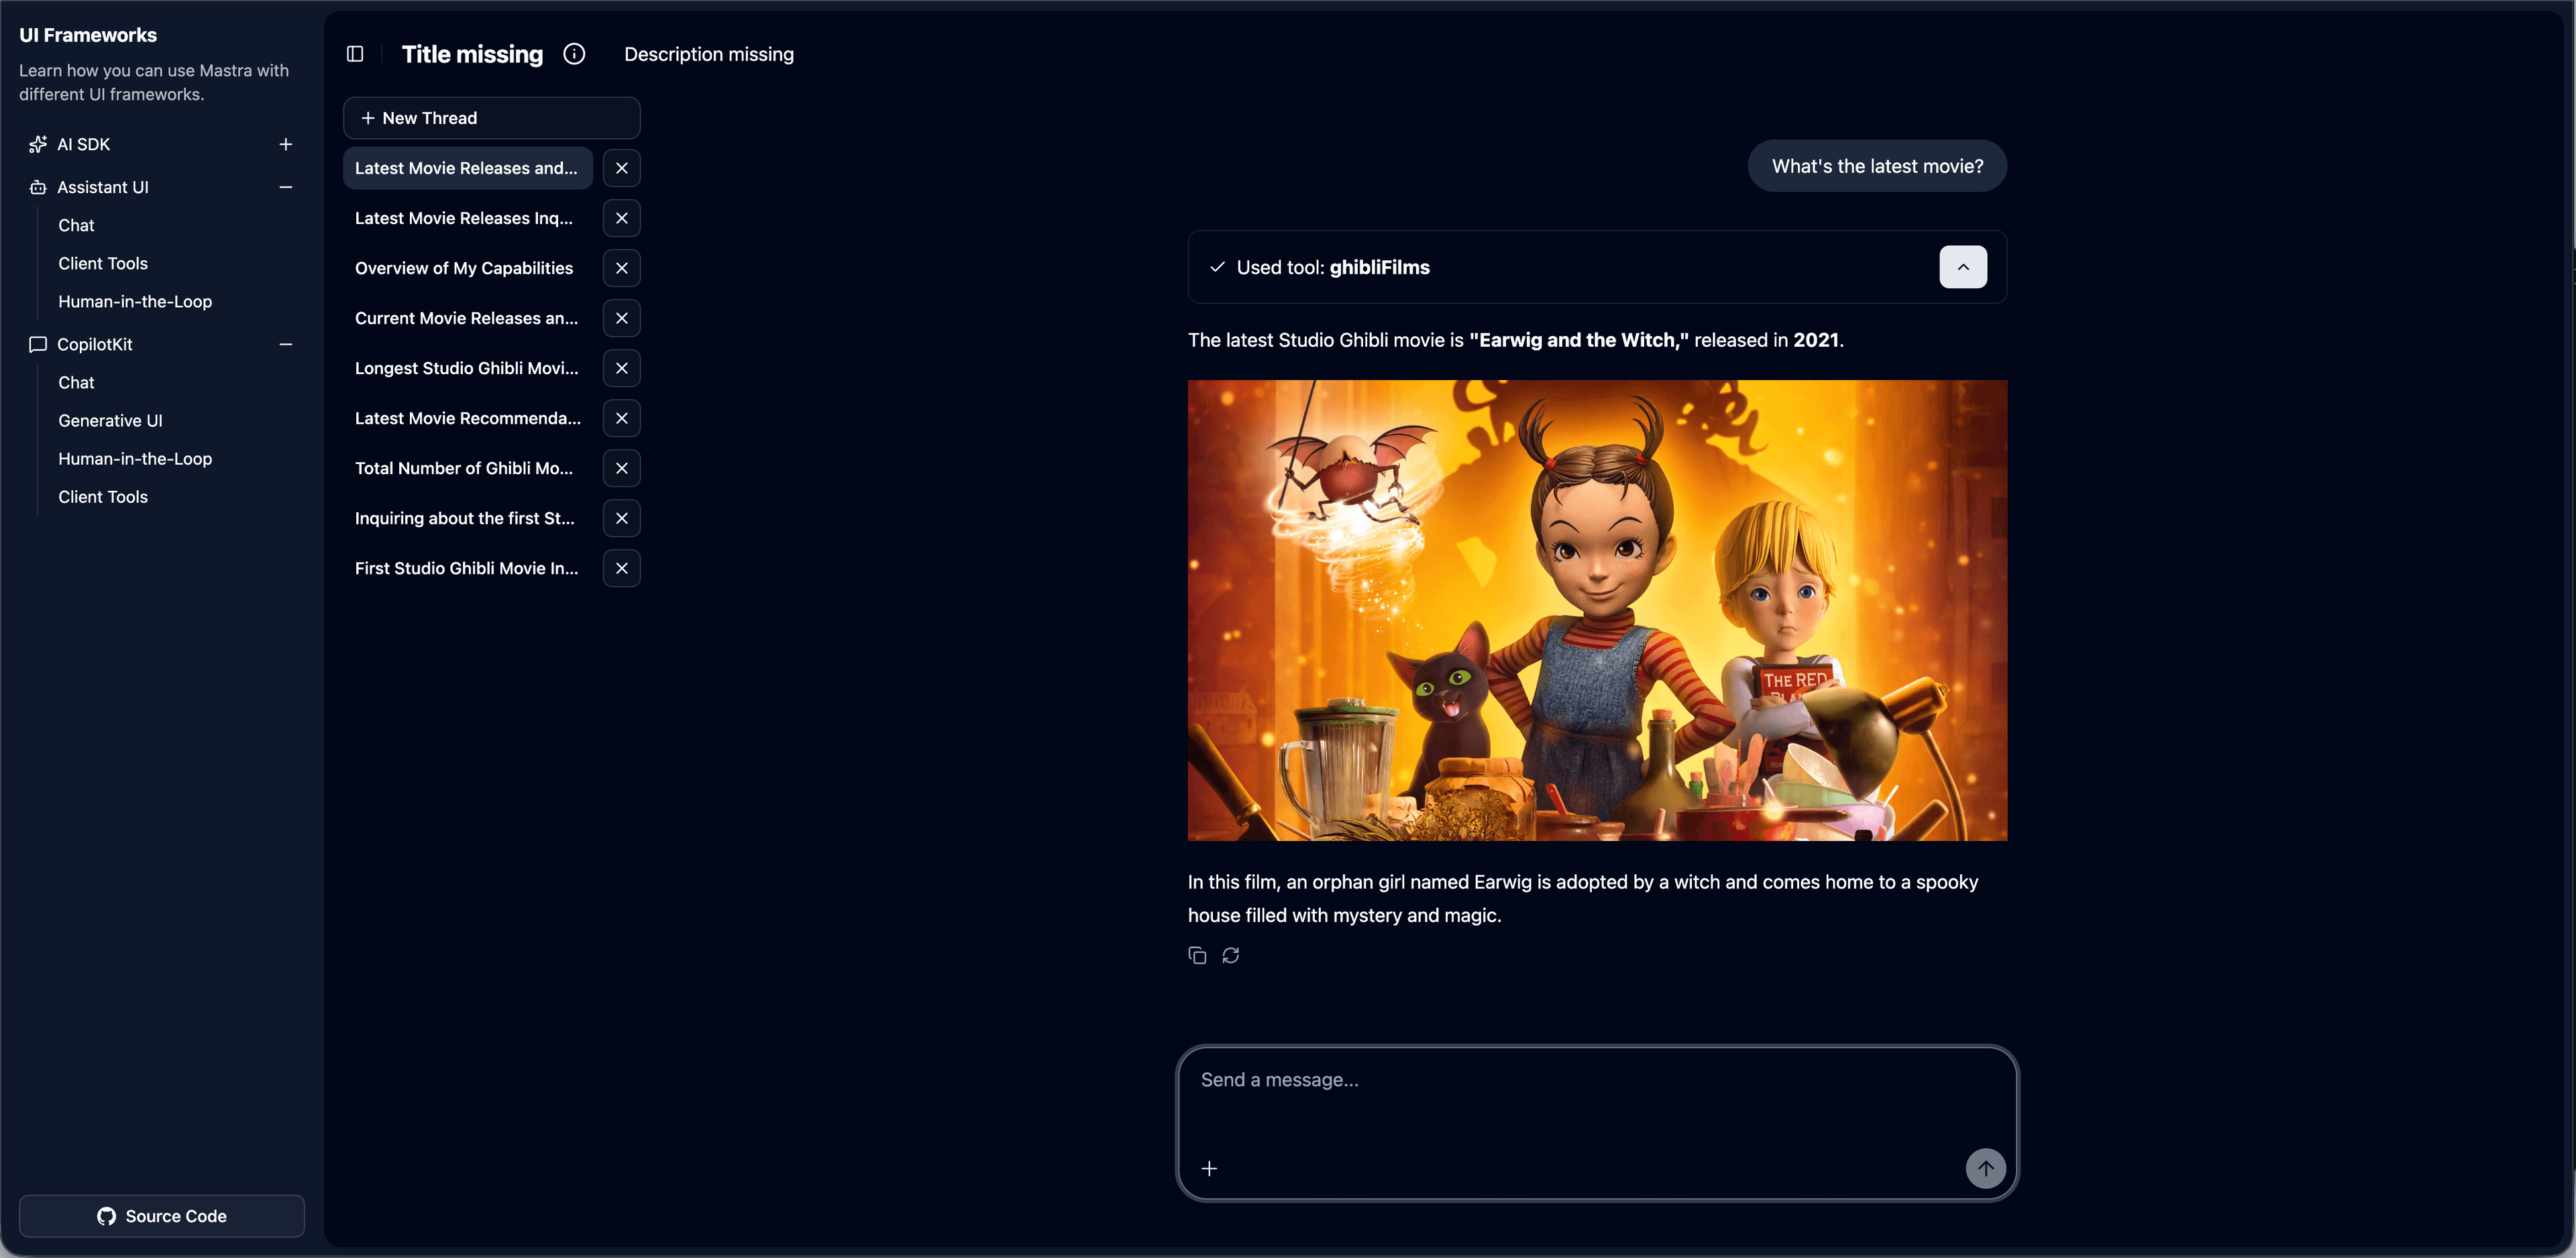
Task: Add an attachment with the plus icon
Action: [1209, 1168]
